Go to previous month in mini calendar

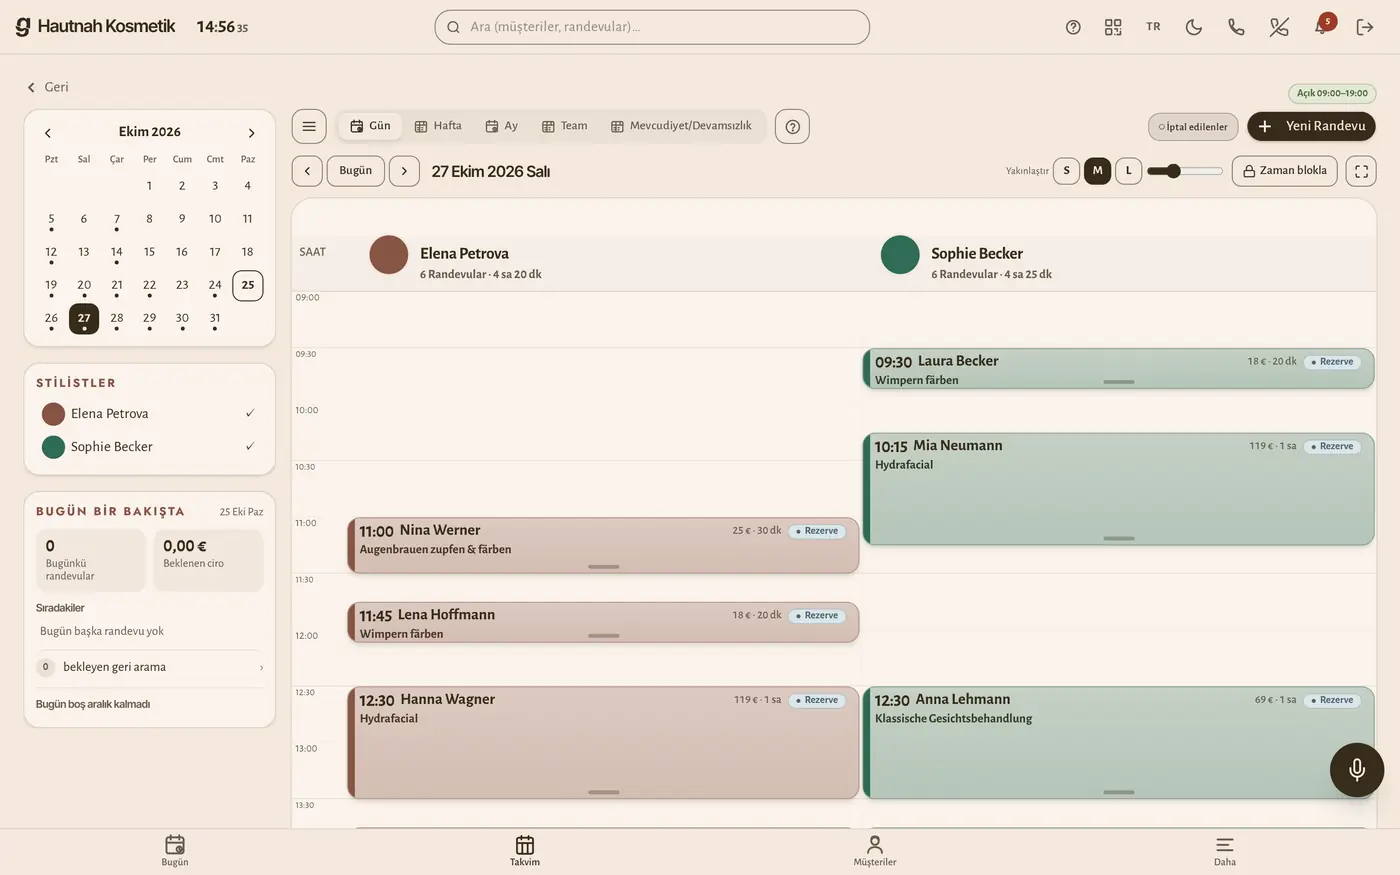click(x=48, y=133)
